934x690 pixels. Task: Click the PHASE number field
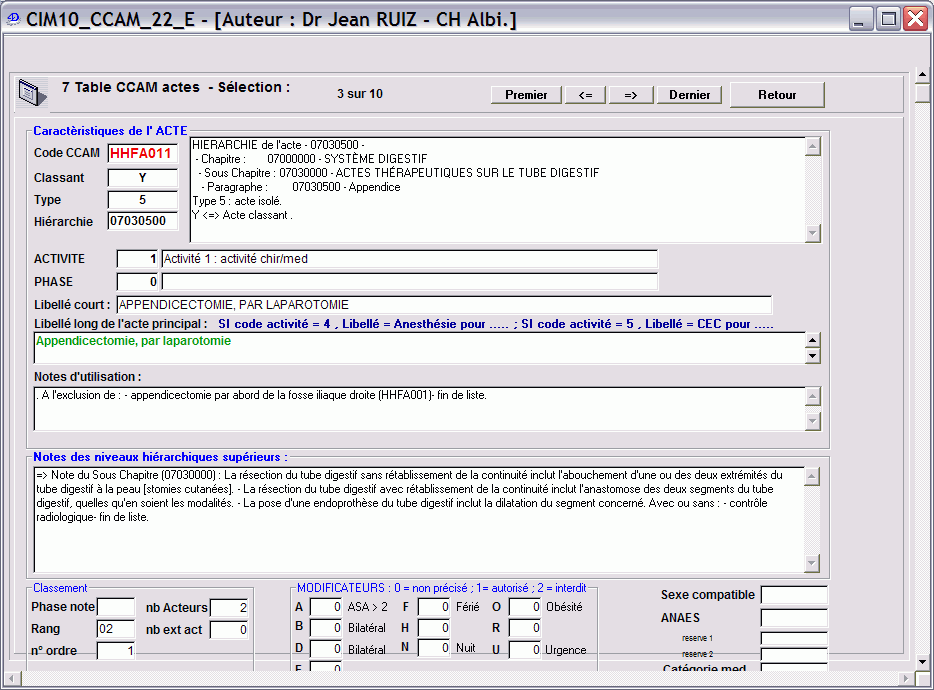pyautogui.click(x=138, y=281)
